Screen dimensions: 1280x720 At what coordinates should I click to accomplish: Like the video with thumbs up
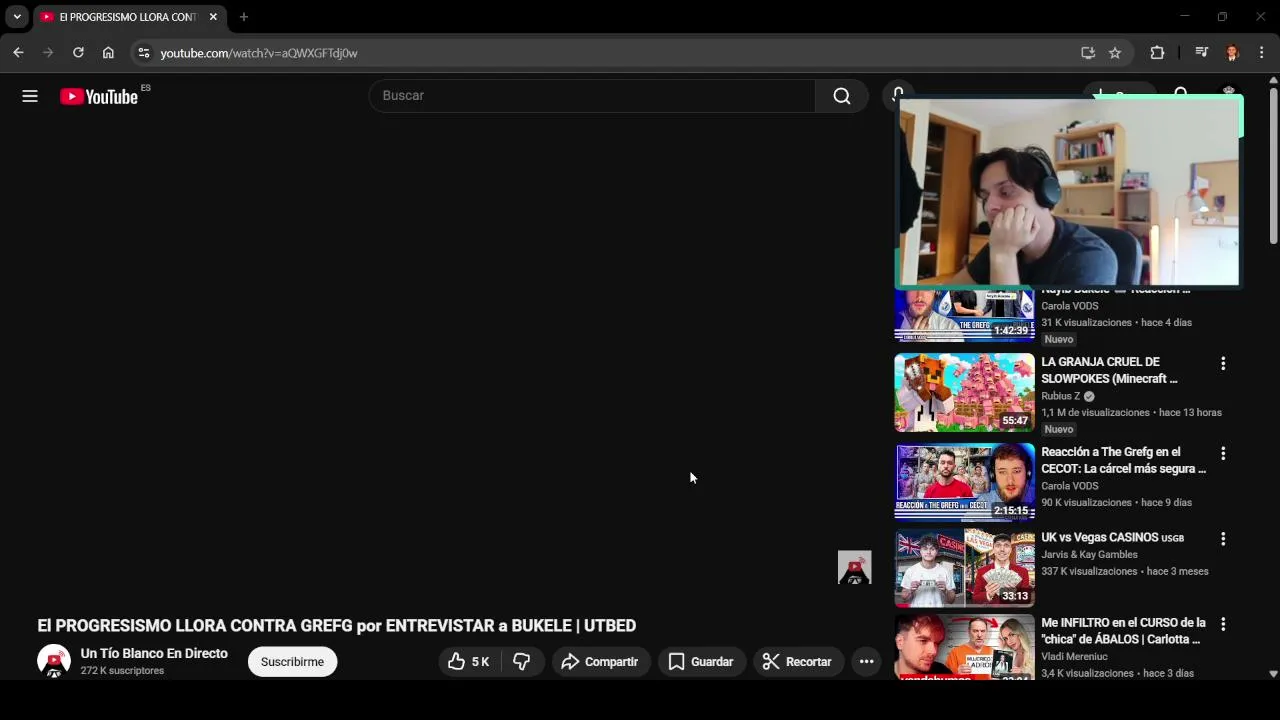(x=468, y=662)
